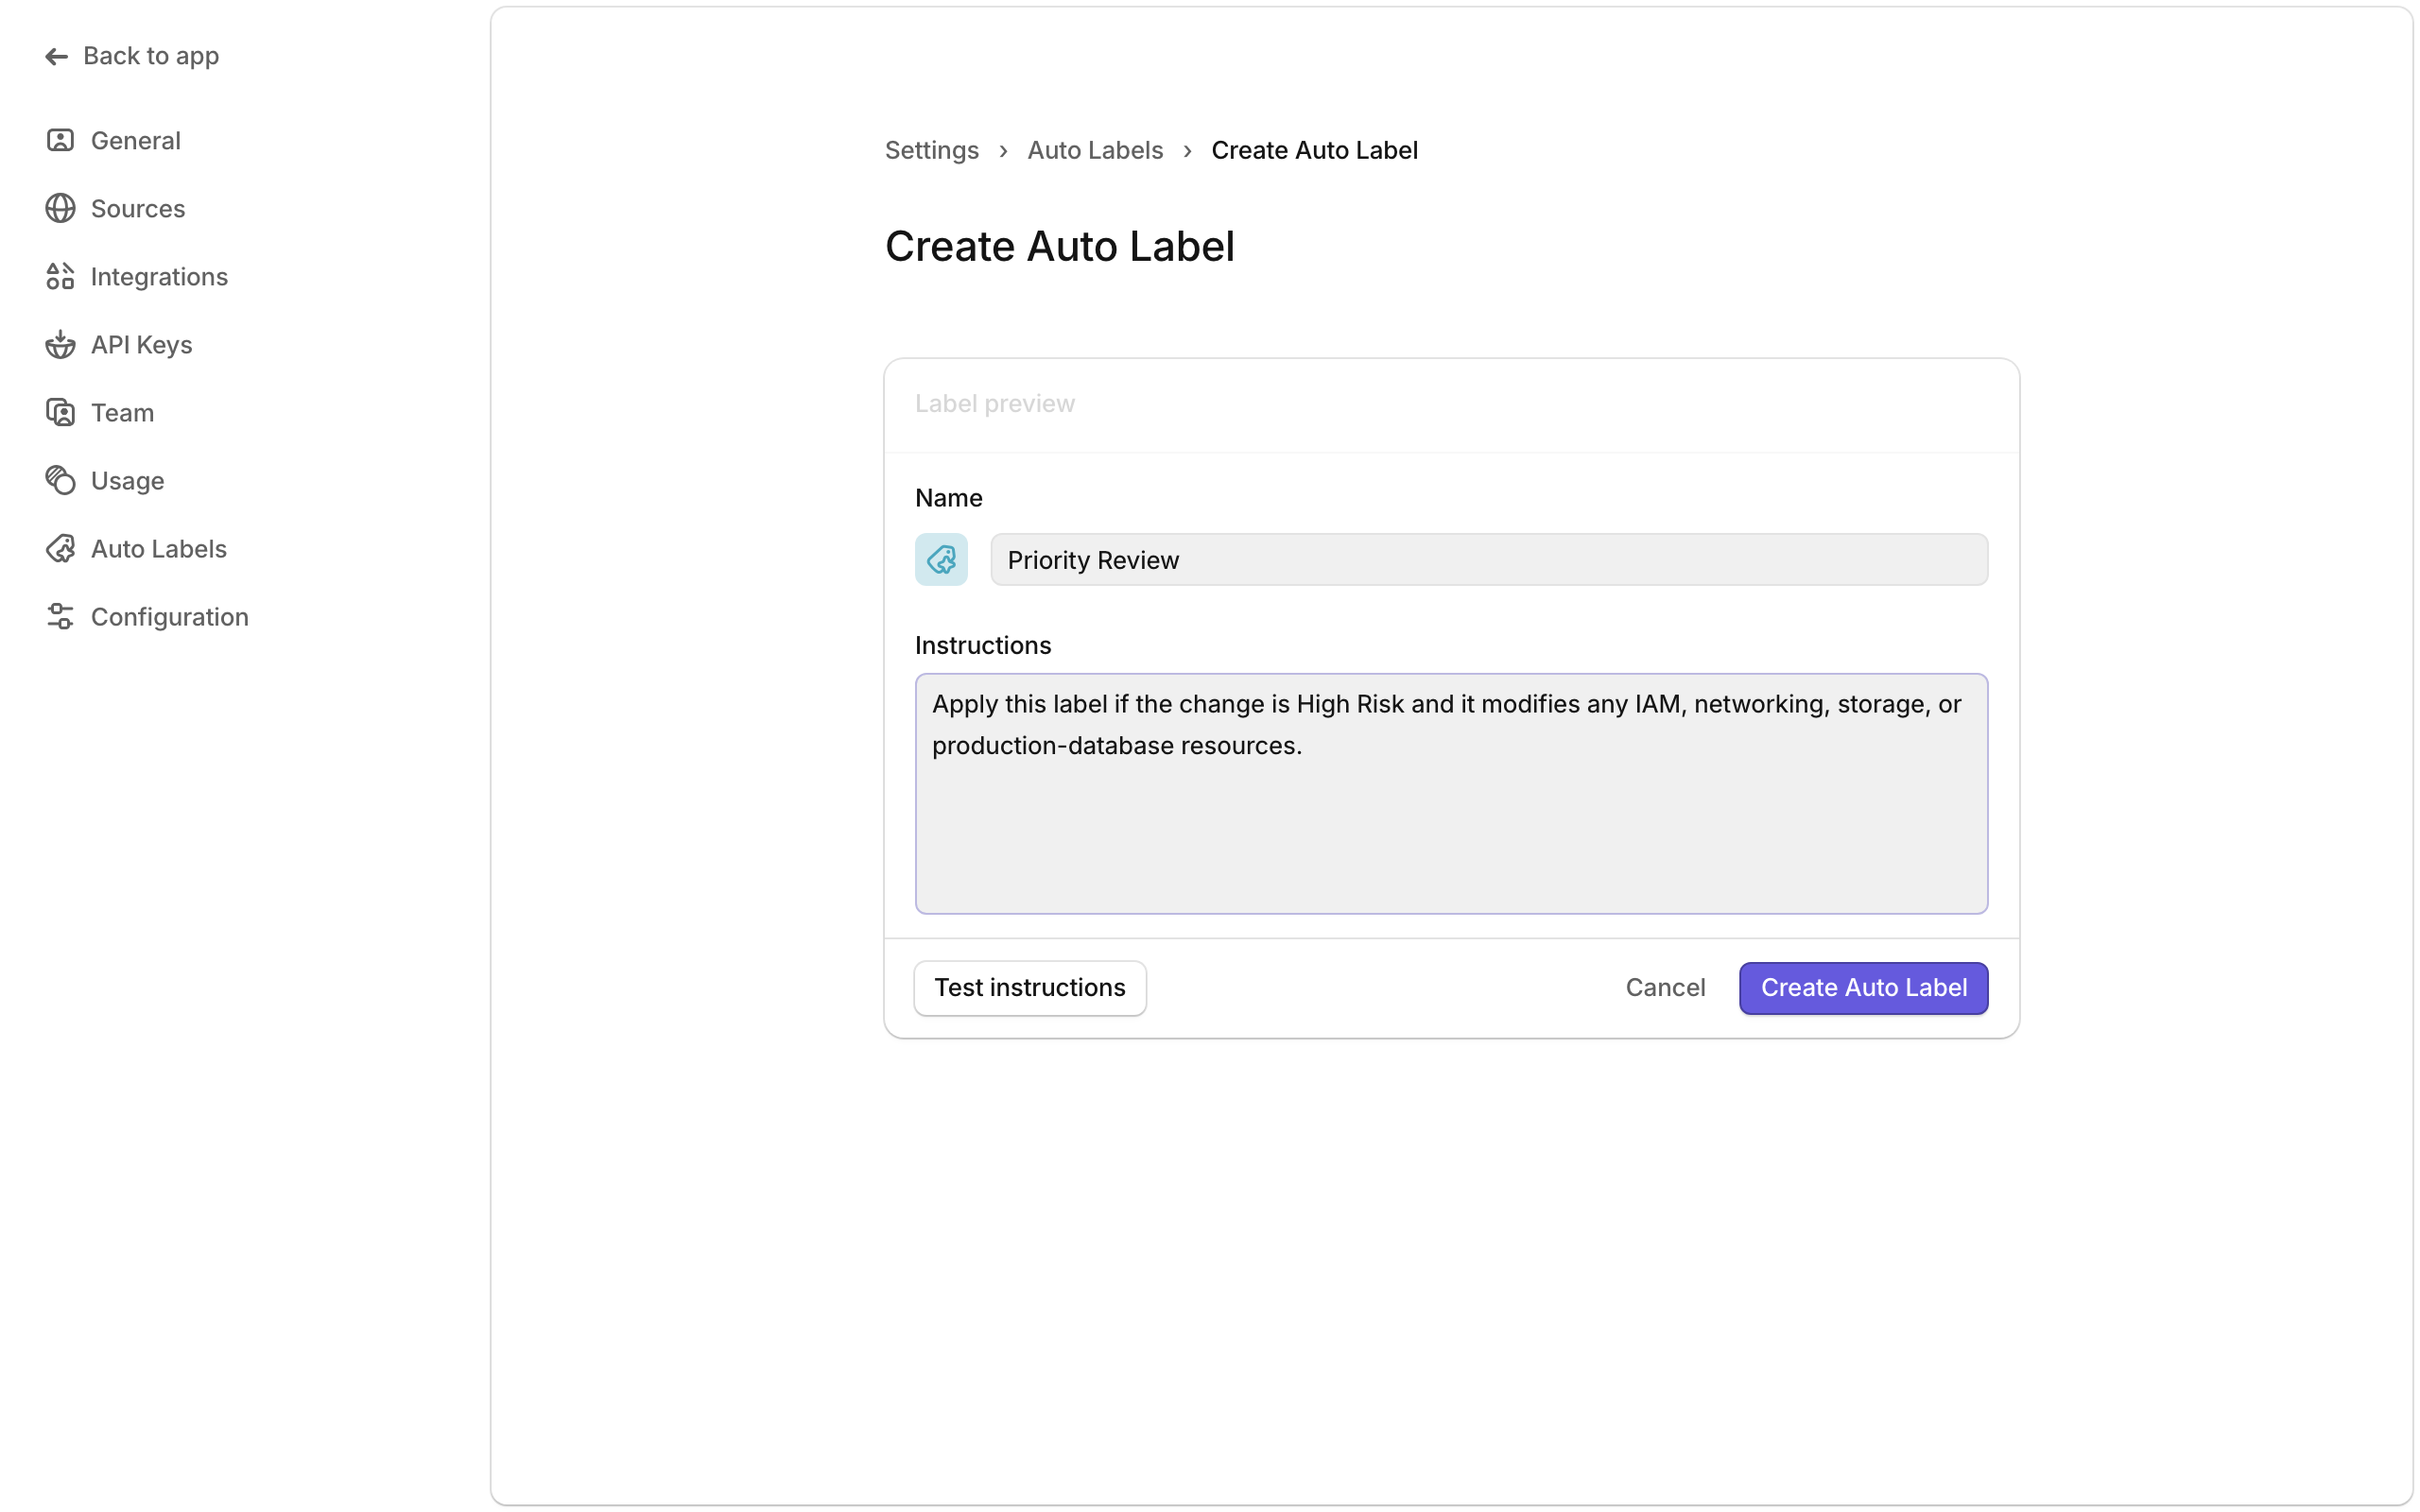The image size is (2420, 1512).
Task: Click the Auto Labels tag icon
Action: pyautogui.click(x=60, y=549)
